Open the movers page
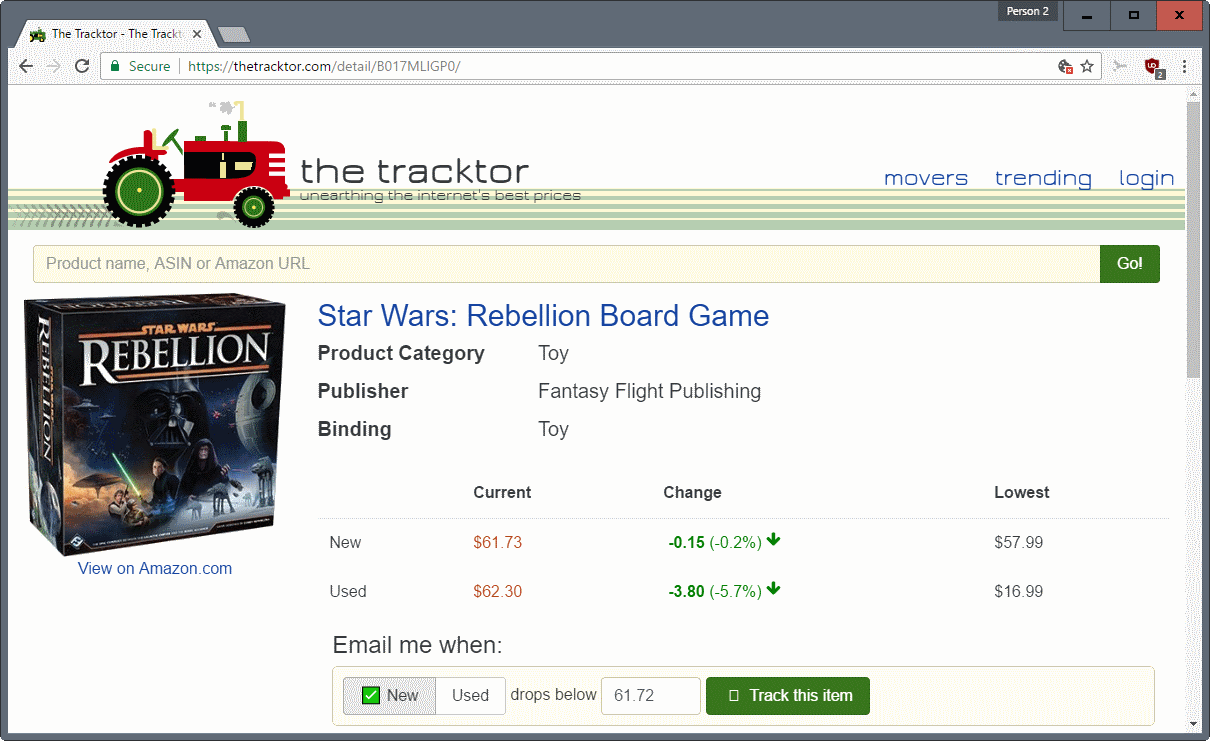The image size is (1210, 741). point(926,178)
